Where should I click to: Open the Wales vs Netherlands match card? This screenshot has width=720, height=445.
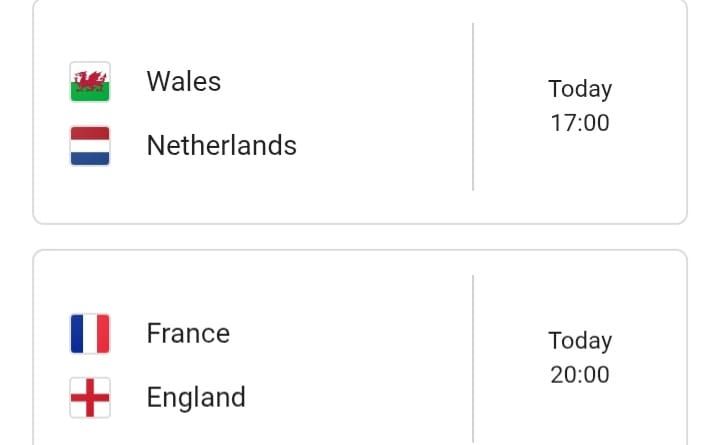click(x=360, y=111)
